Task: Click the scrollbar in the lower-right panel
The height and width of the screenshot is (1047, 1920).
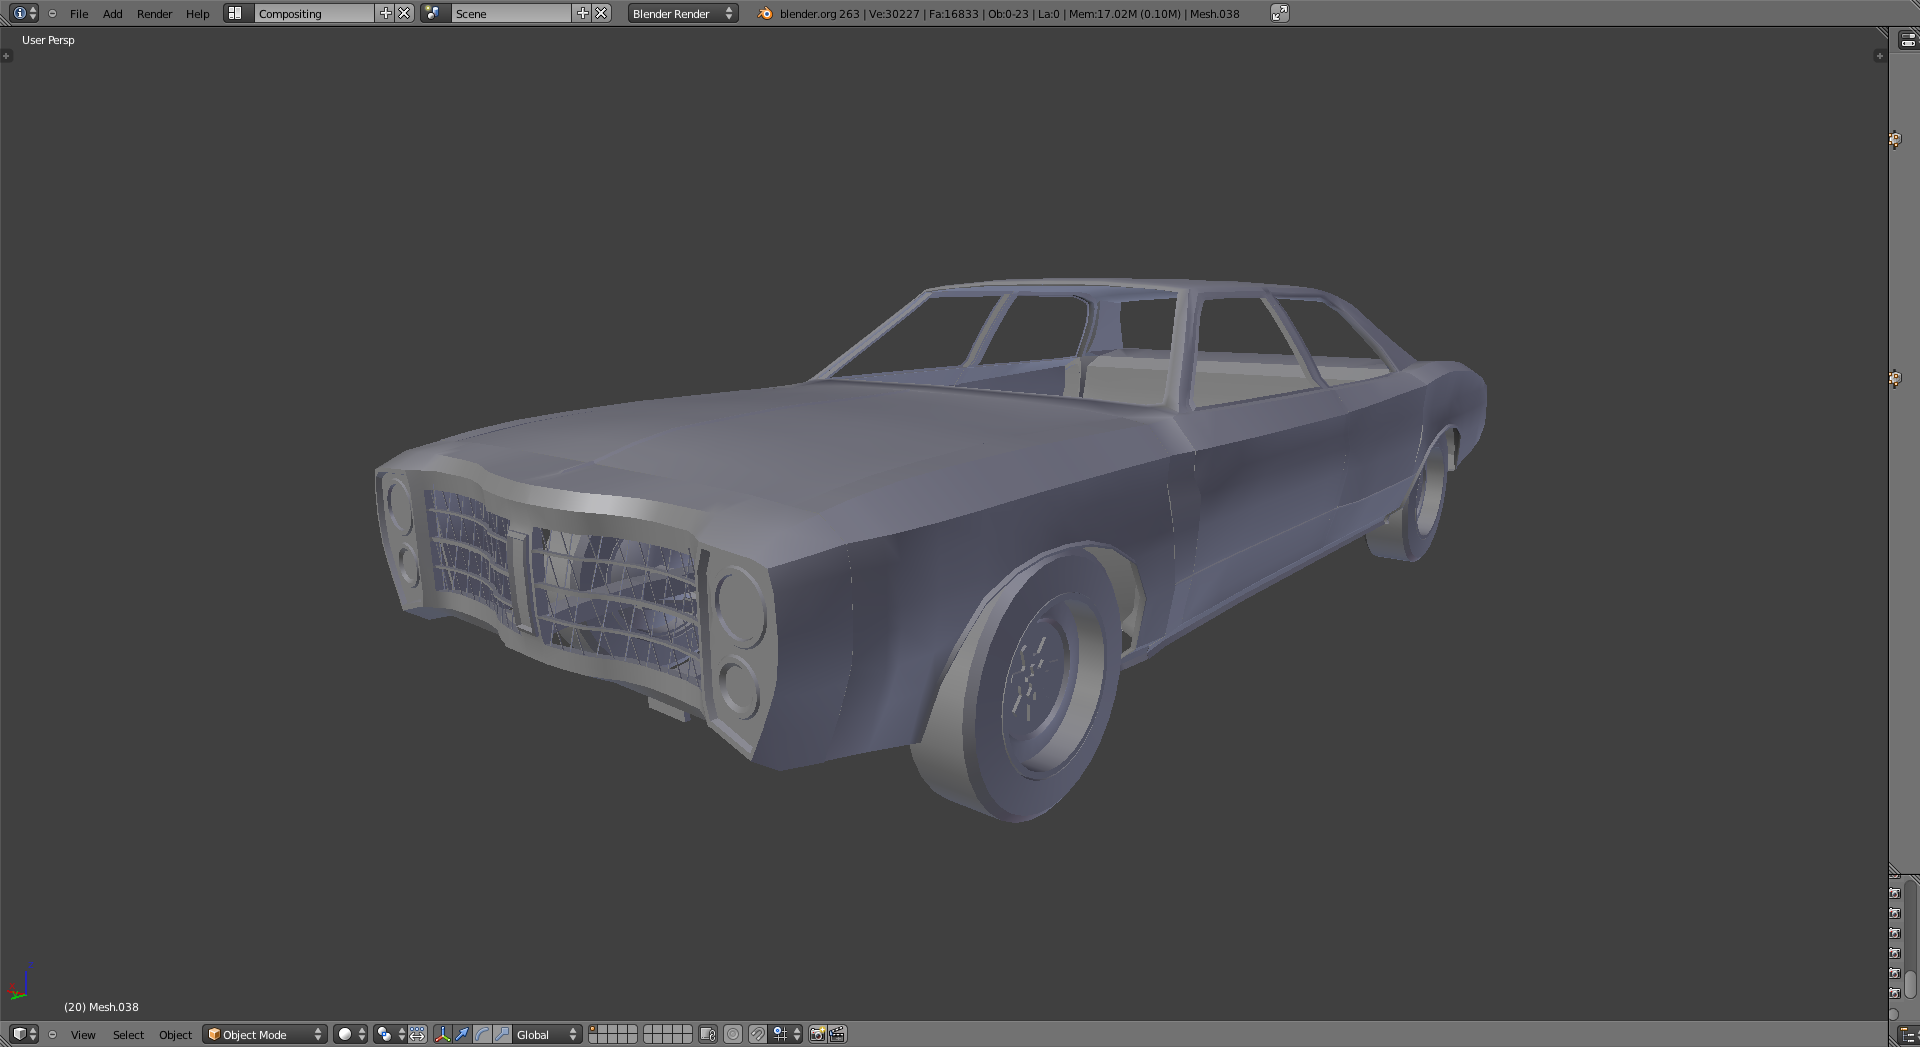Action: pyautogui.click(x=1910, y=984)
